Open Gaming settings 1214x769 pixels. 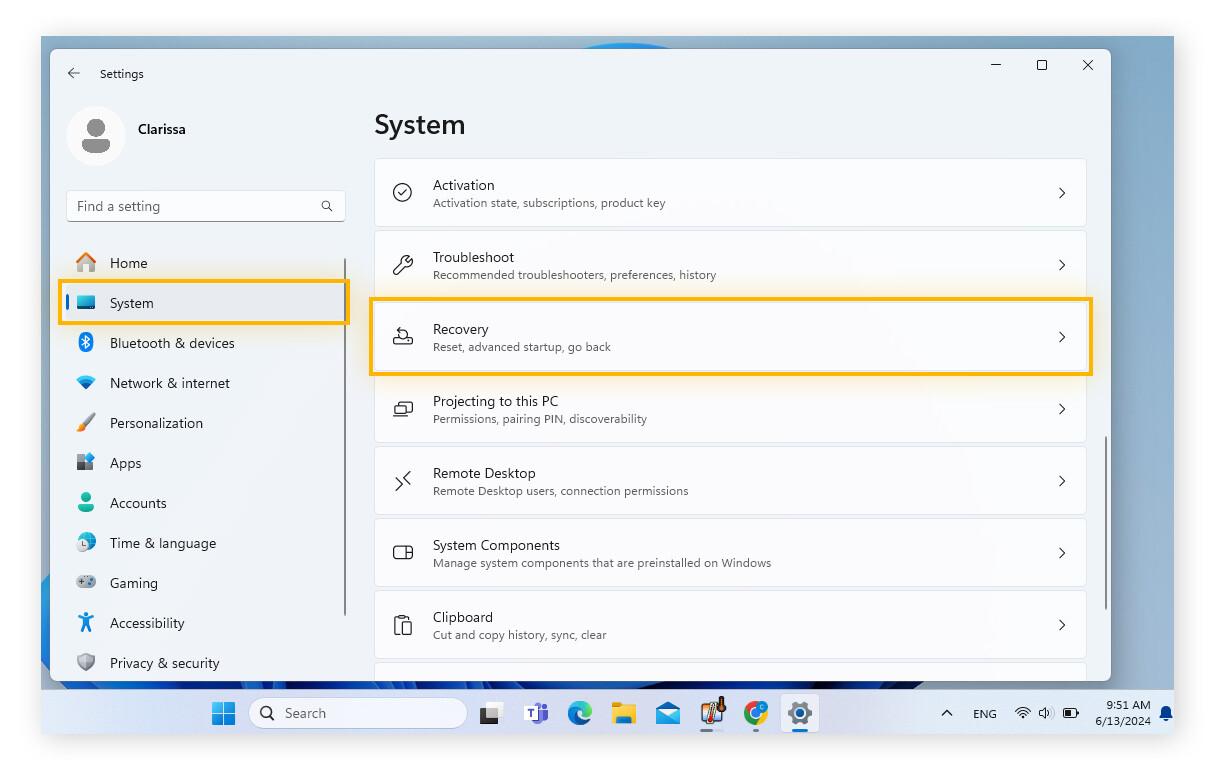pyautogui.click(x=133, y=583)
